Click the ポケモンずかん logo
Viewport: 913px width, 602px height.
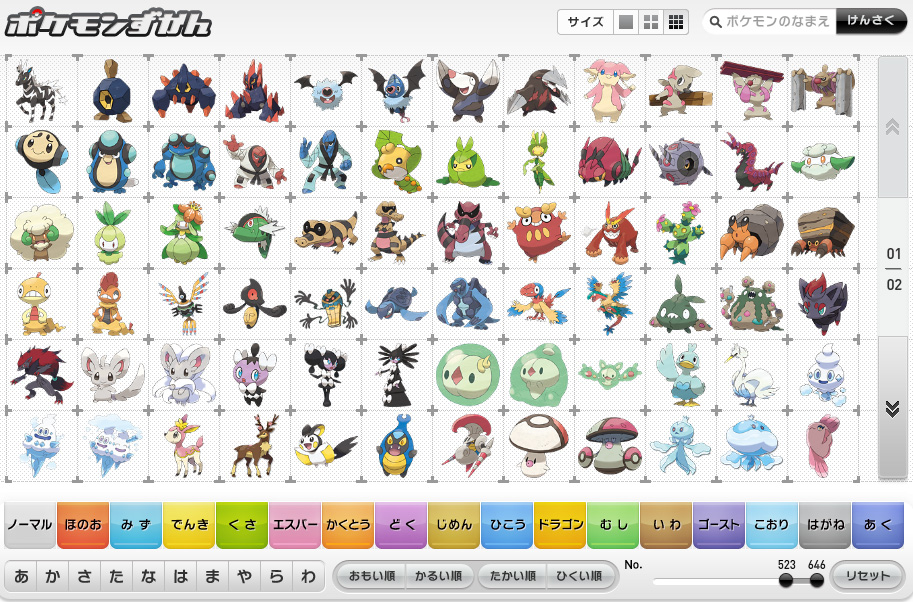coord(108,23)
